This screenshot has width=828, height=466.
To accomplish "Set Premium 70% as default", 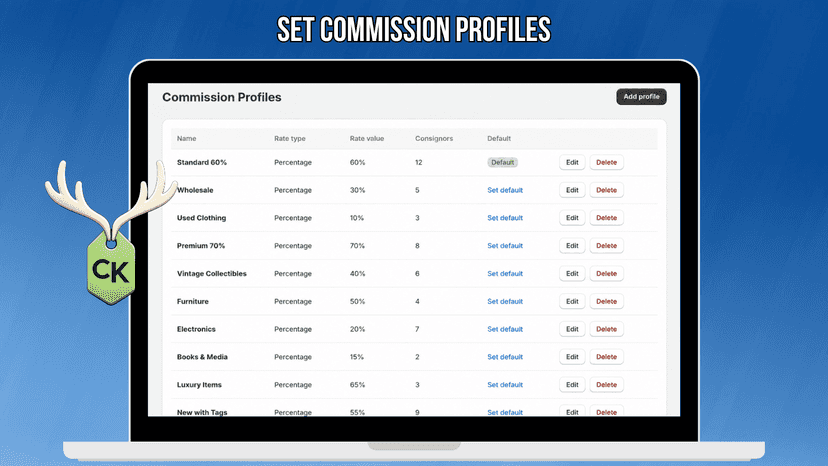I will click(505, 246).
